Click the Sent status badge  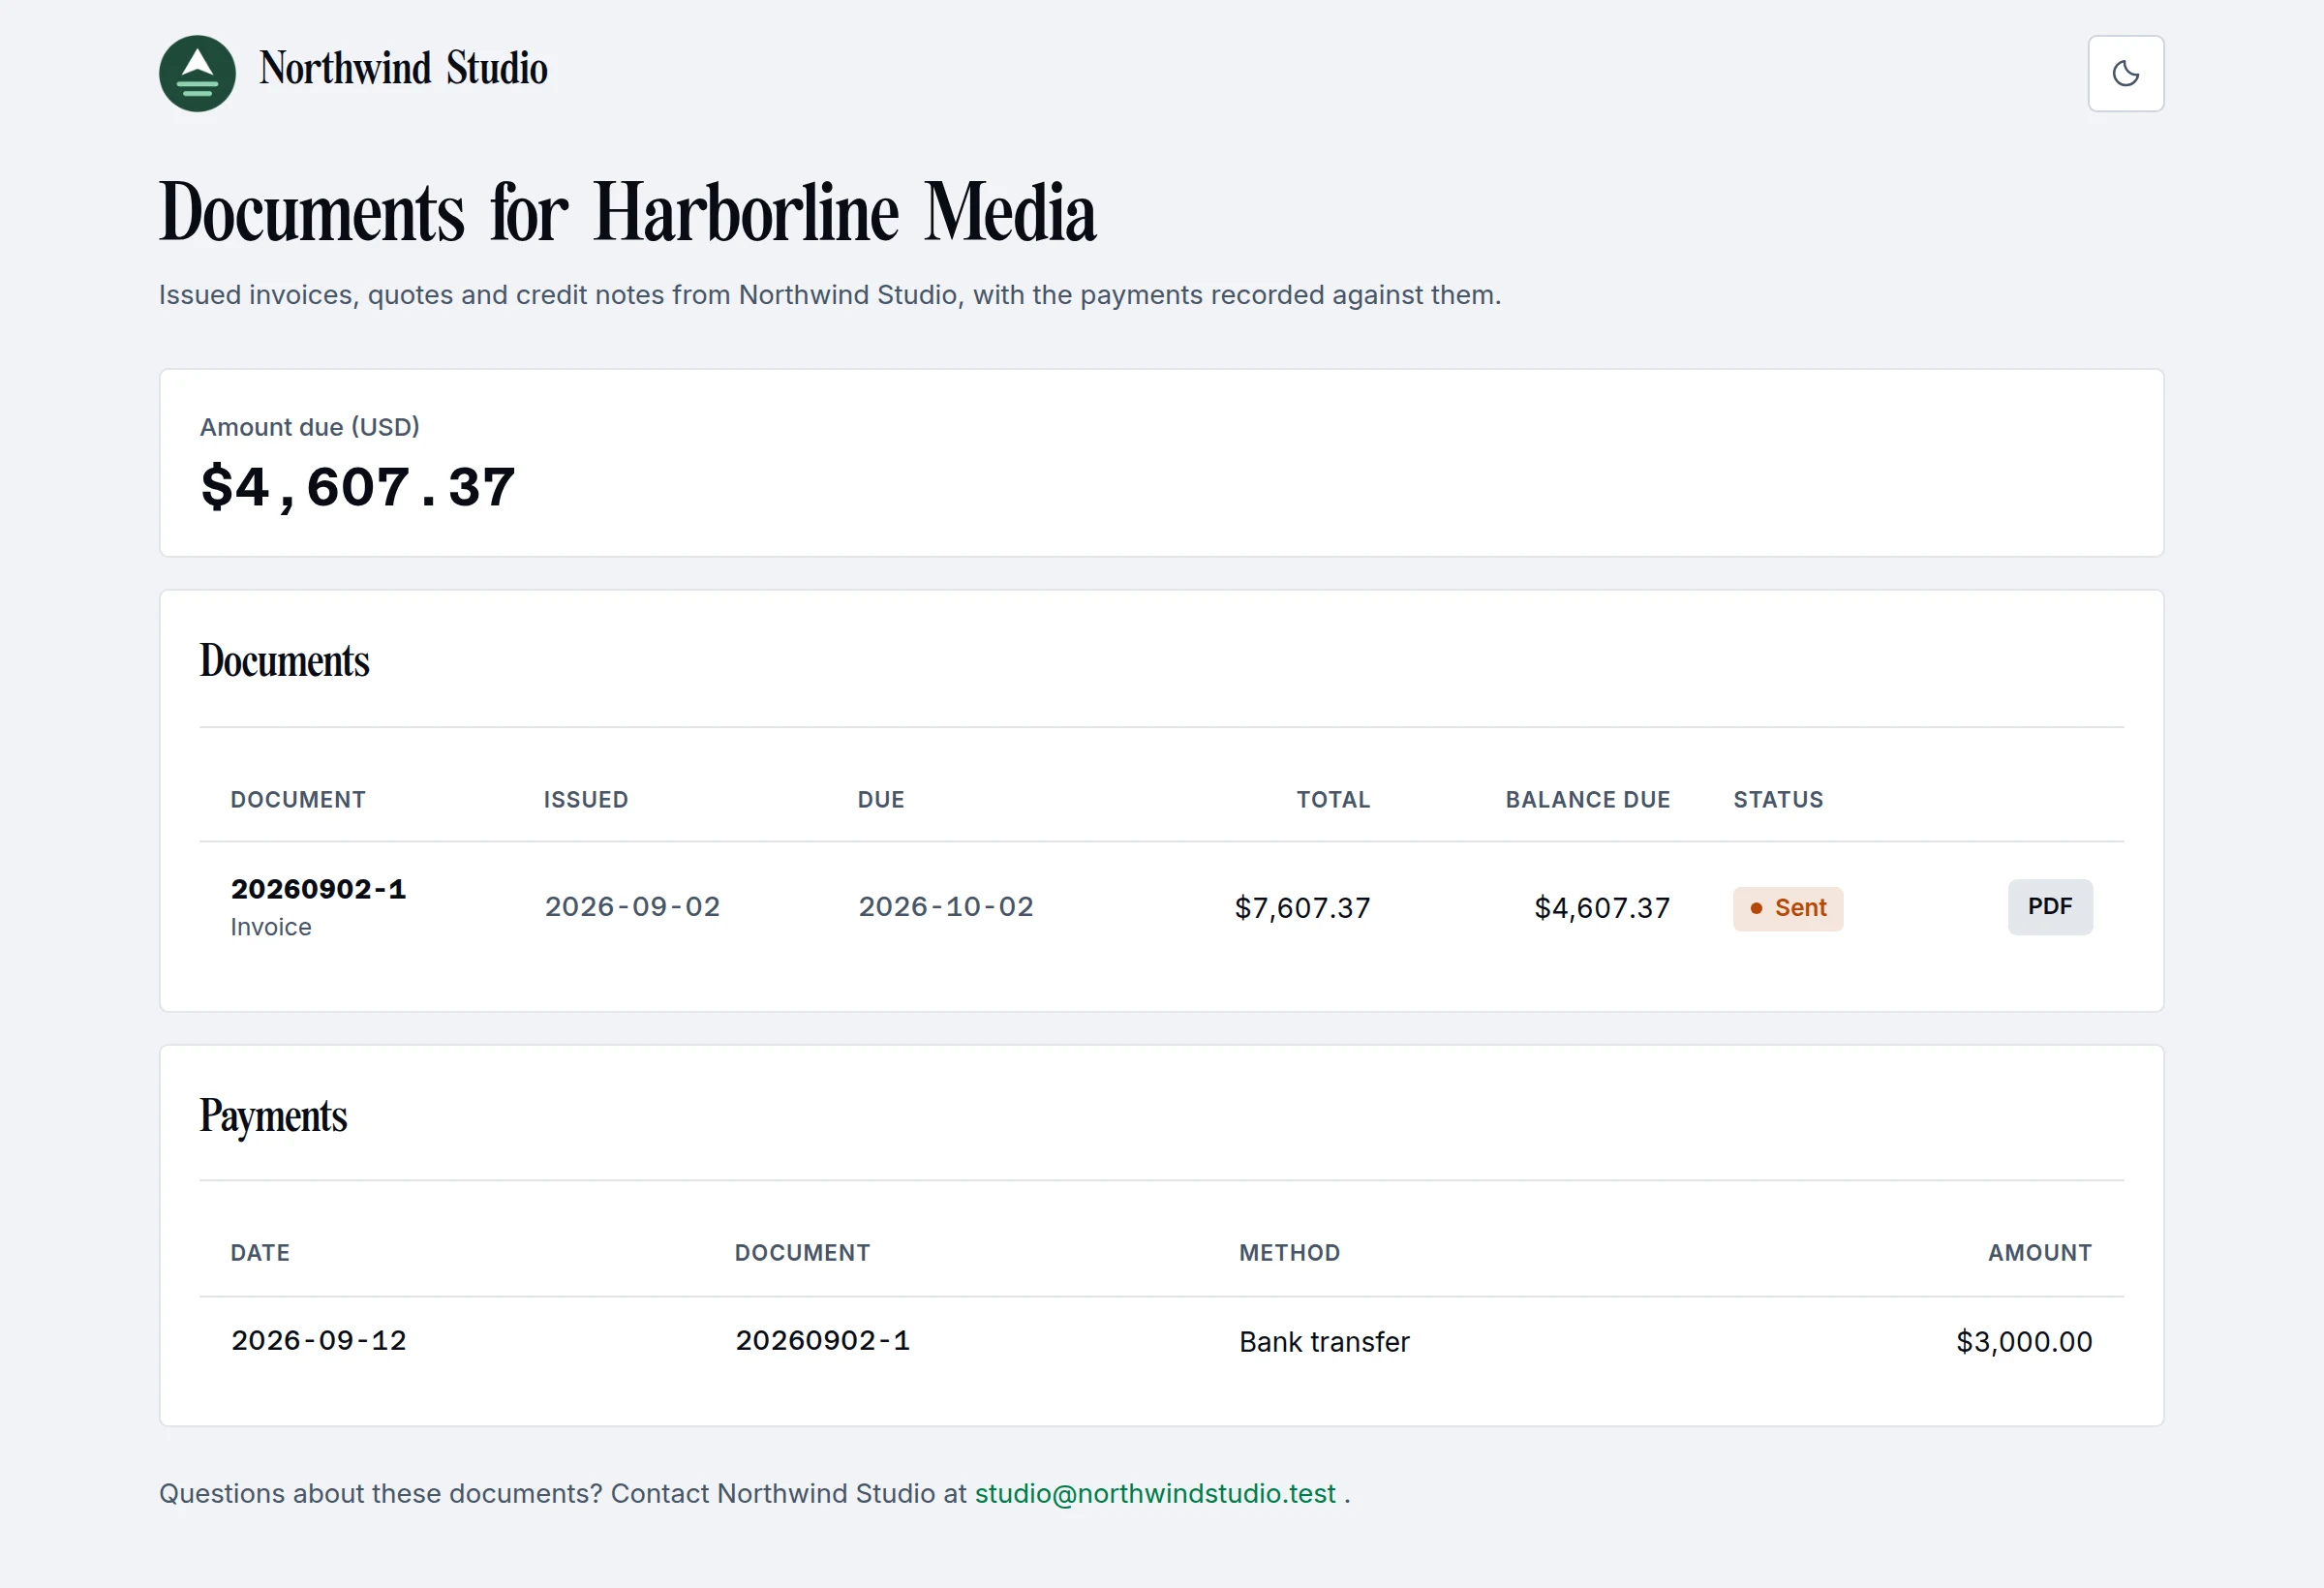pyautogui.click(x=1787, y=908)
